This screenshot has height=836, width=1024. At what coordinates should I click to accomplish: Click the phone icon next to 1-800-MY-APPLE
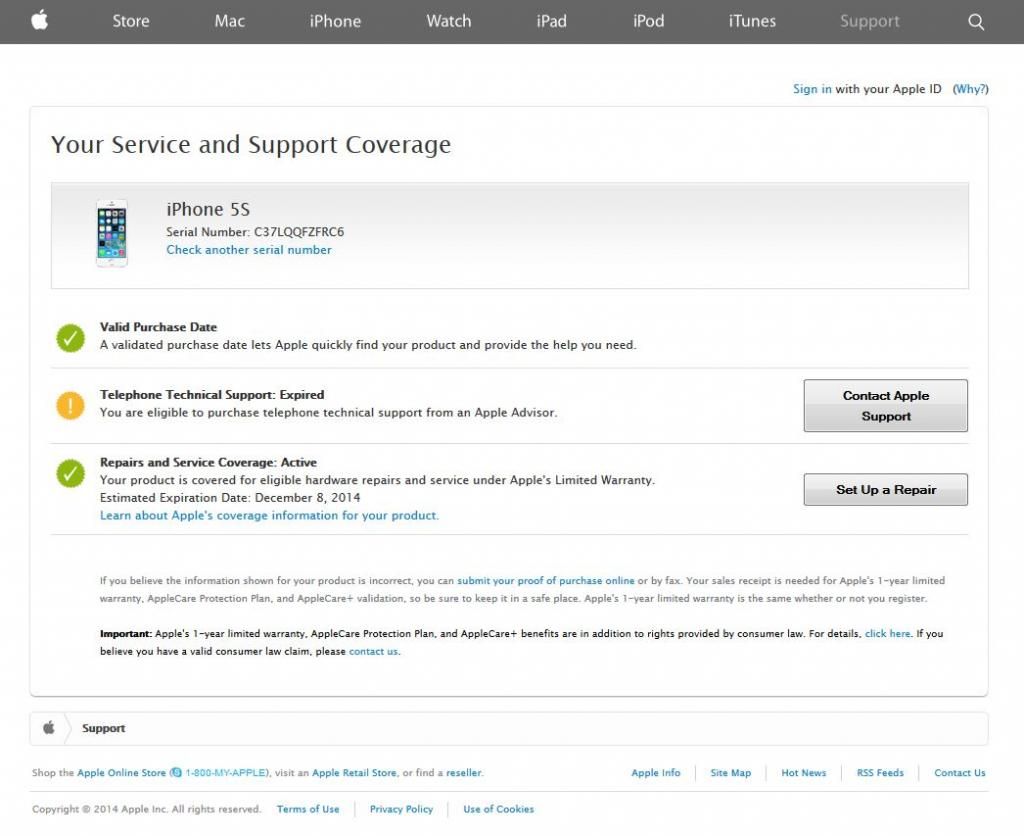(x=176, y=773)
